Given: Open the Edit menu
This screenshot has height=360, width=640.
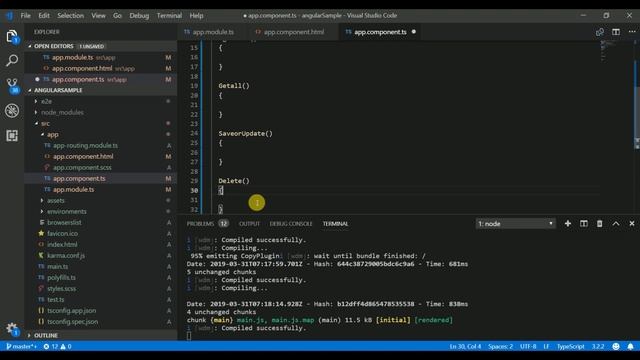Looking at the screenshot, I should click(x=44, y=16).
